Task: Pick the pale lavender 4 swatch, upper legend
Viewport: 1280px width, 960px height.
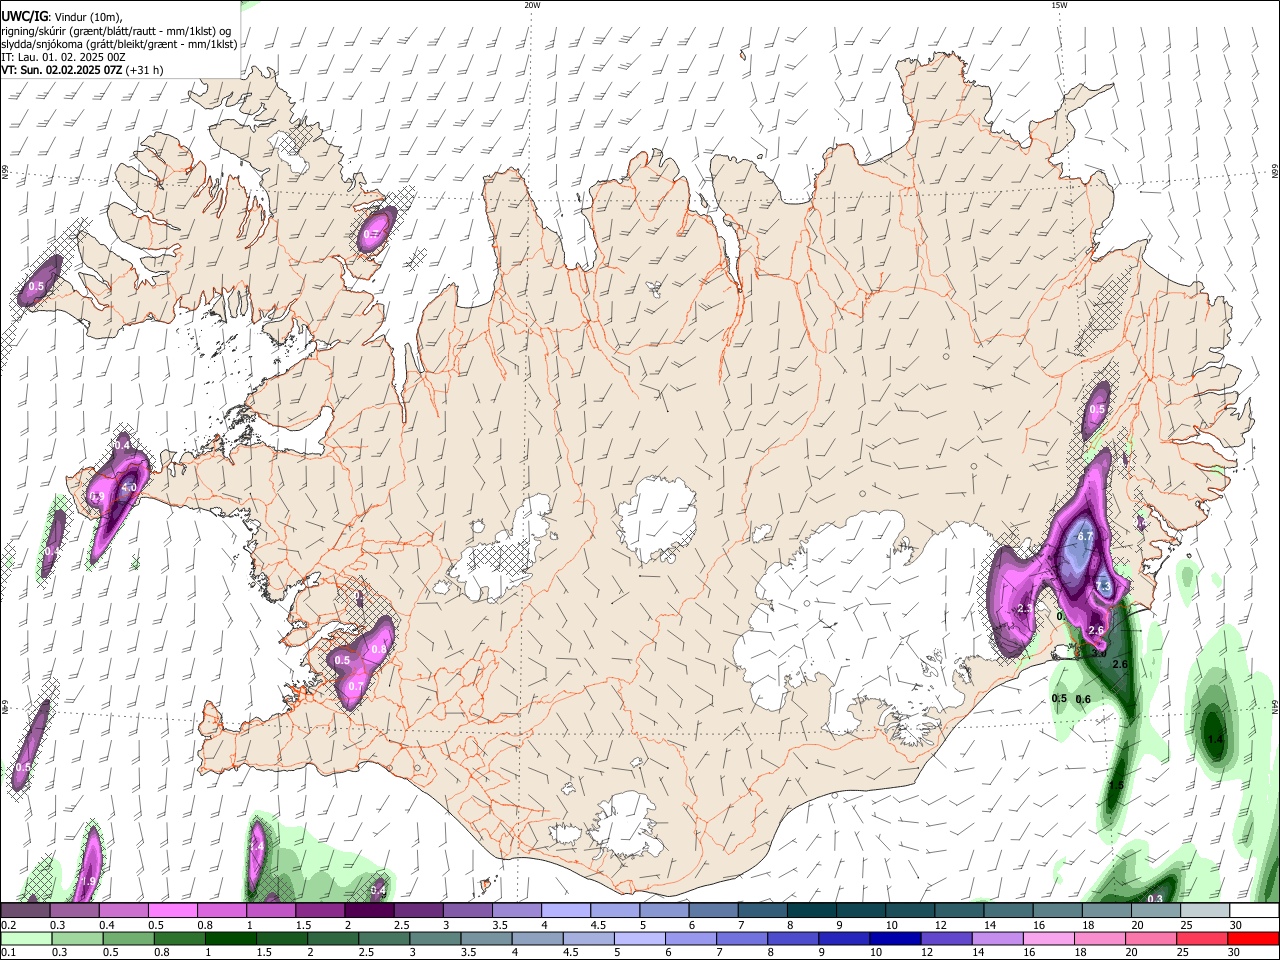Action: [x=566, y=911]
